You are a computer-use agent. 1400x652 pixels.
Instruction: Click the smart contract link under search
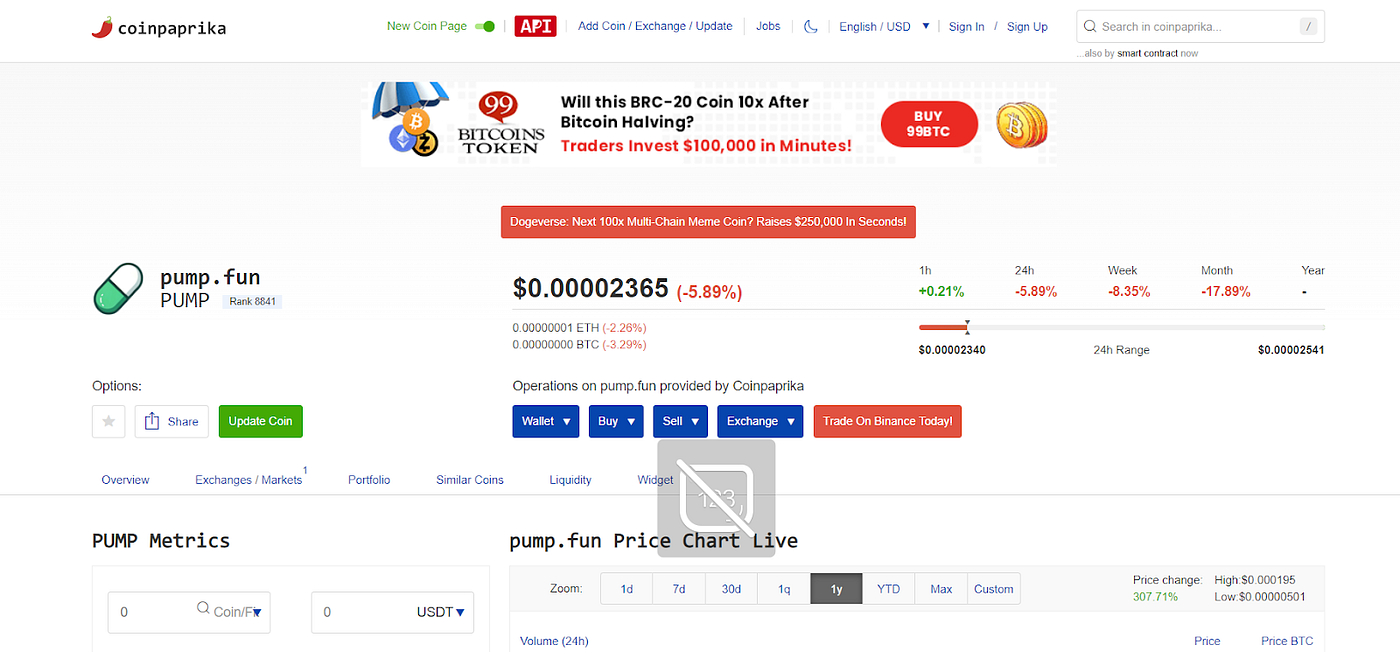1147,53
